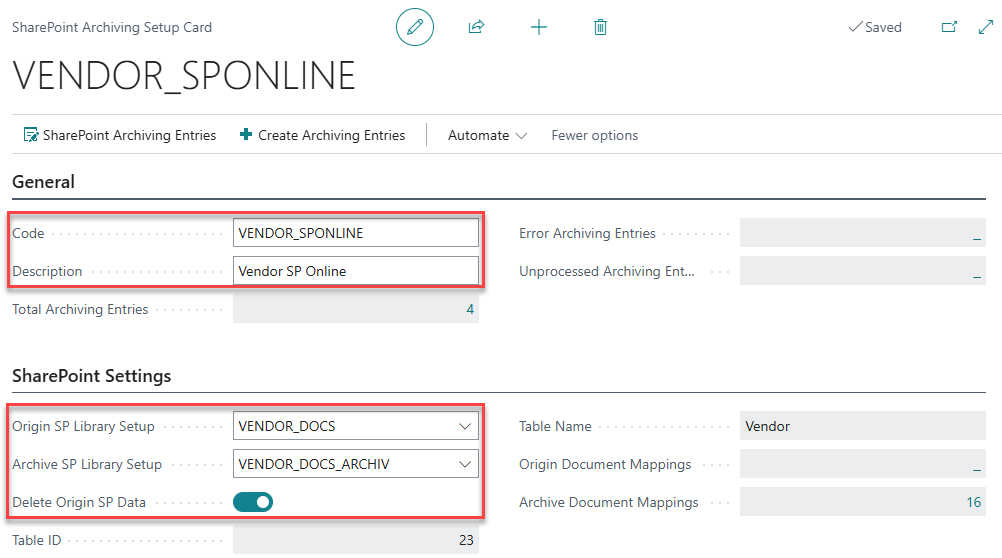Open card in new window icon
This screenshot has width=1002, height=558.
pyautogui.click(x=949, y=27)
